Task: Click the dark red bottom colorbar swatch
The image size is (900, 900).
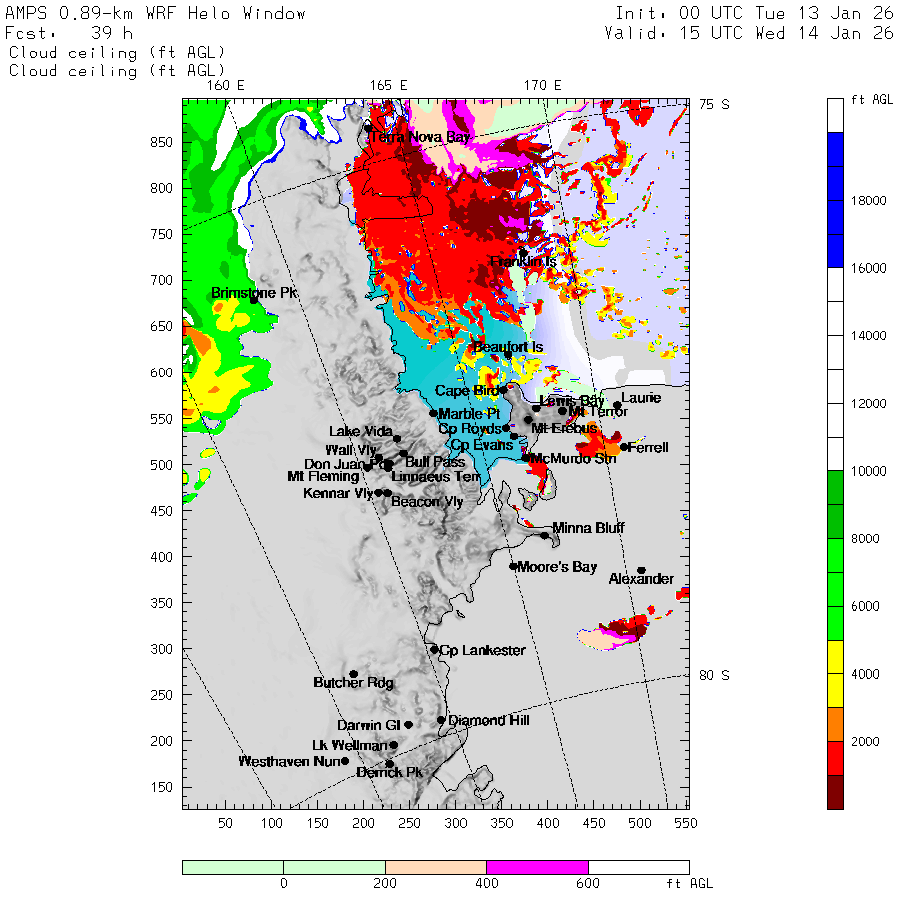Action: pos(835,791)
